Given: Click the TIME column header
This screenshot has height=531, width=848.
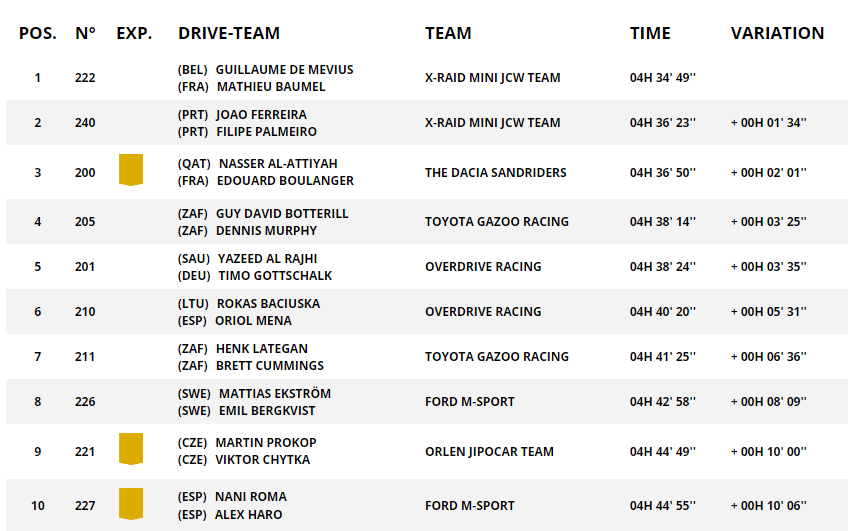Looking at the screenshot, I should (x=650, y=33).
